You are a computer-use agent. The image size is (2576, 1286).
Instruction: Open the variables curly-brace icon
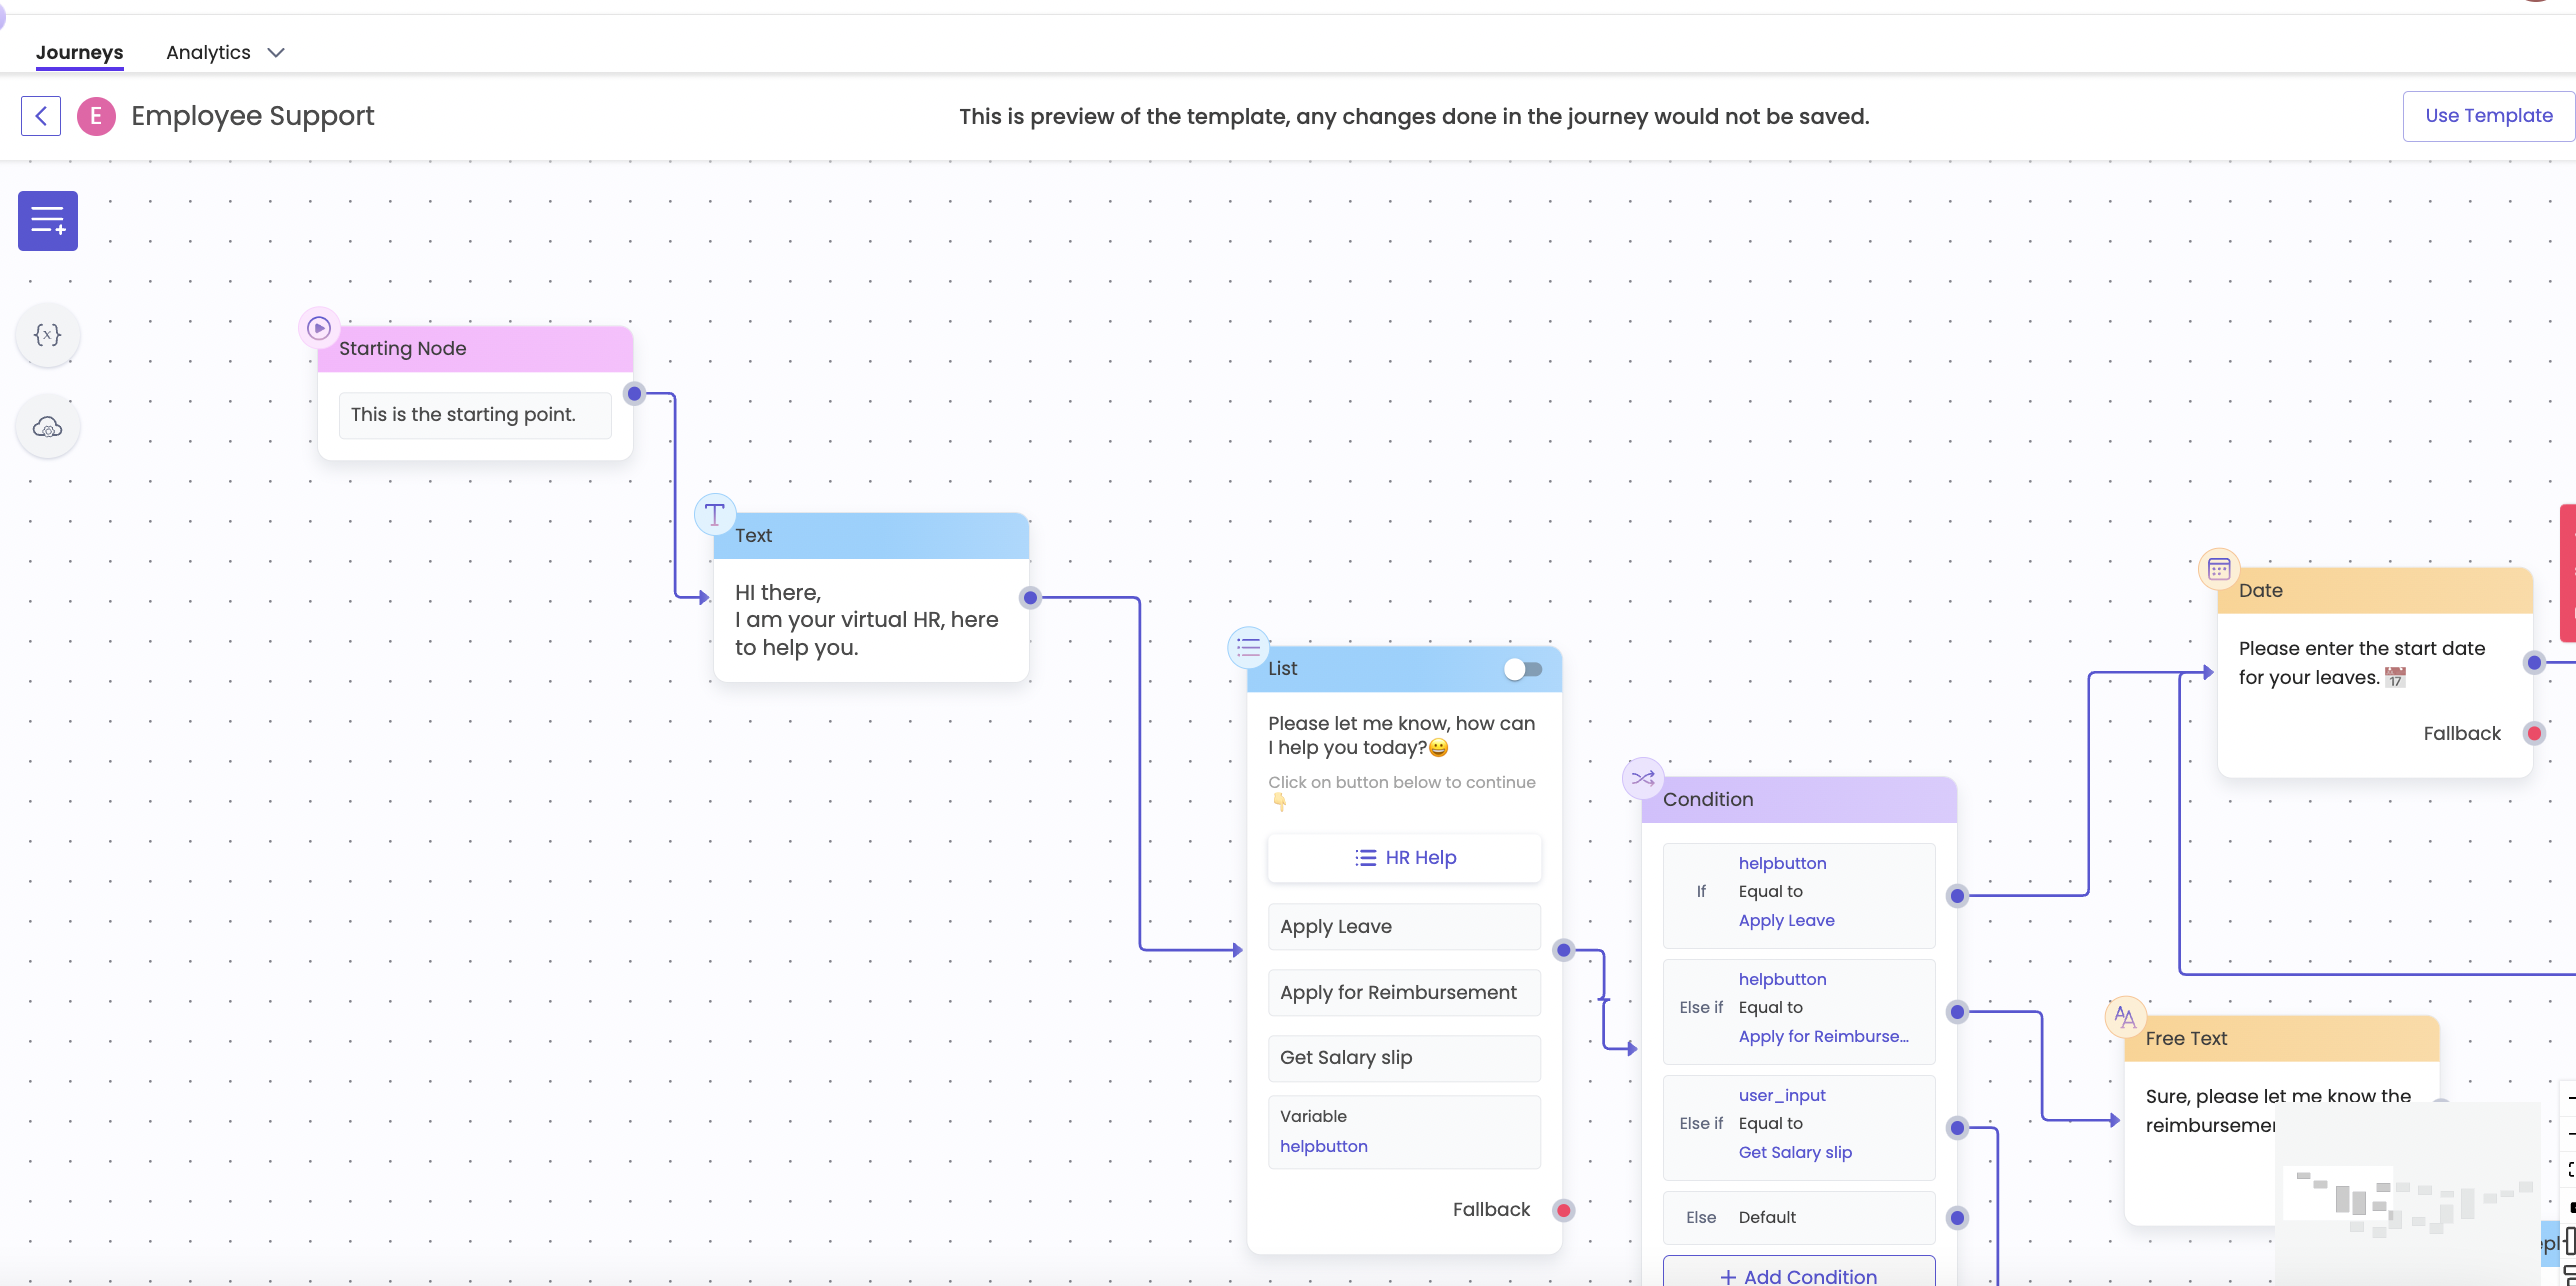(x=47, y=335)
